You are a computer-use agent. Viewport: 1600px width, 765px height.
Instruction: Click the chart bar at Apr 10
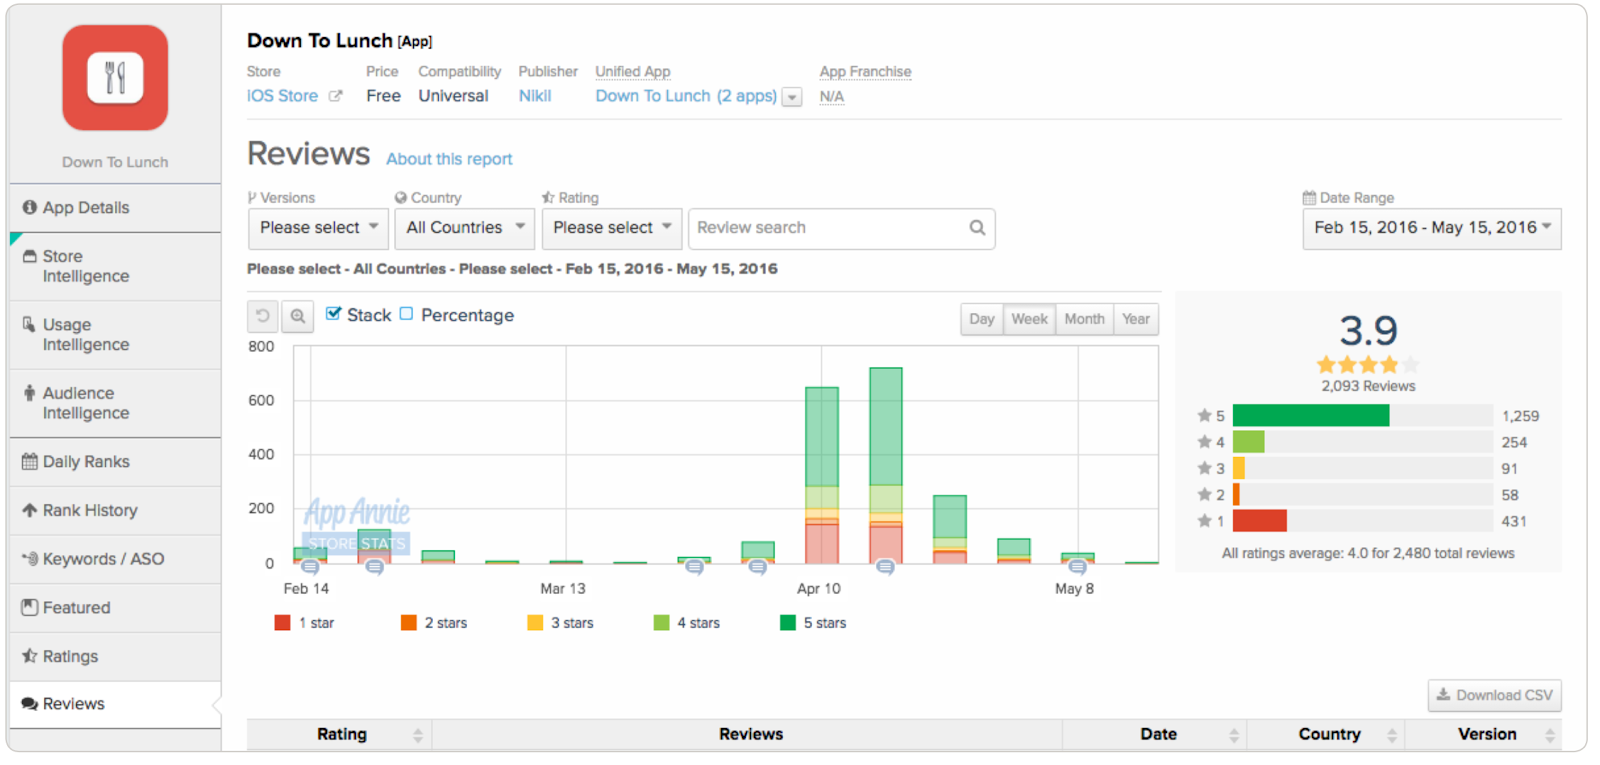[822, 476]
